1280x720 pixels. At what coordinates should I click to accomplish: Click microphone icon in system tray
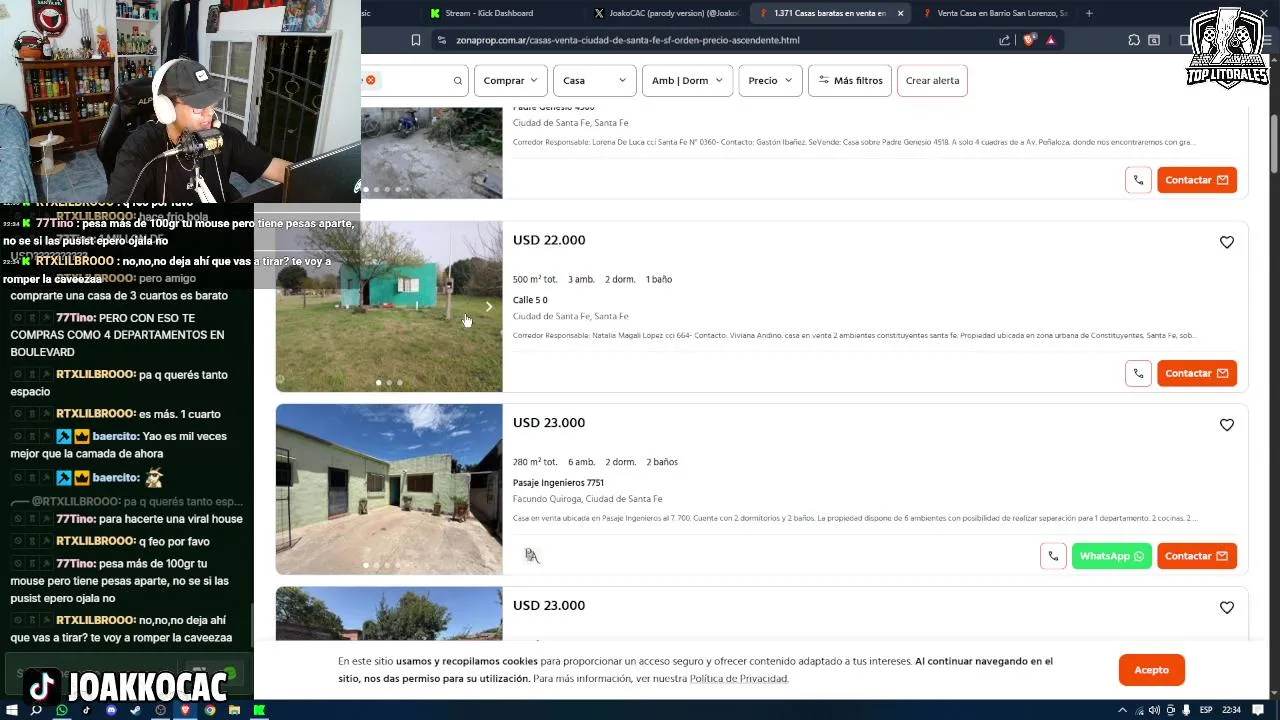1184,710
